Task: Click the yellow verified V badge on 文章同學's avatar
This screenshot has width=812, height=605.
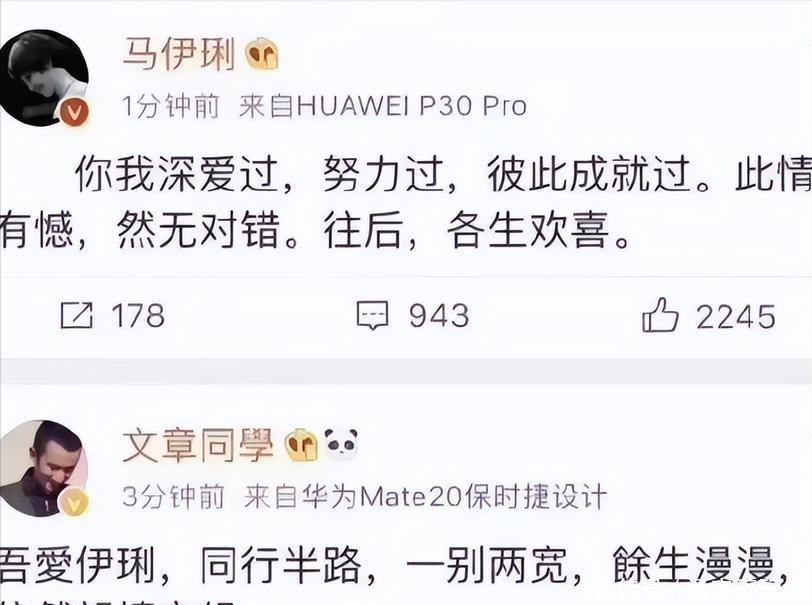Action: 75,503
